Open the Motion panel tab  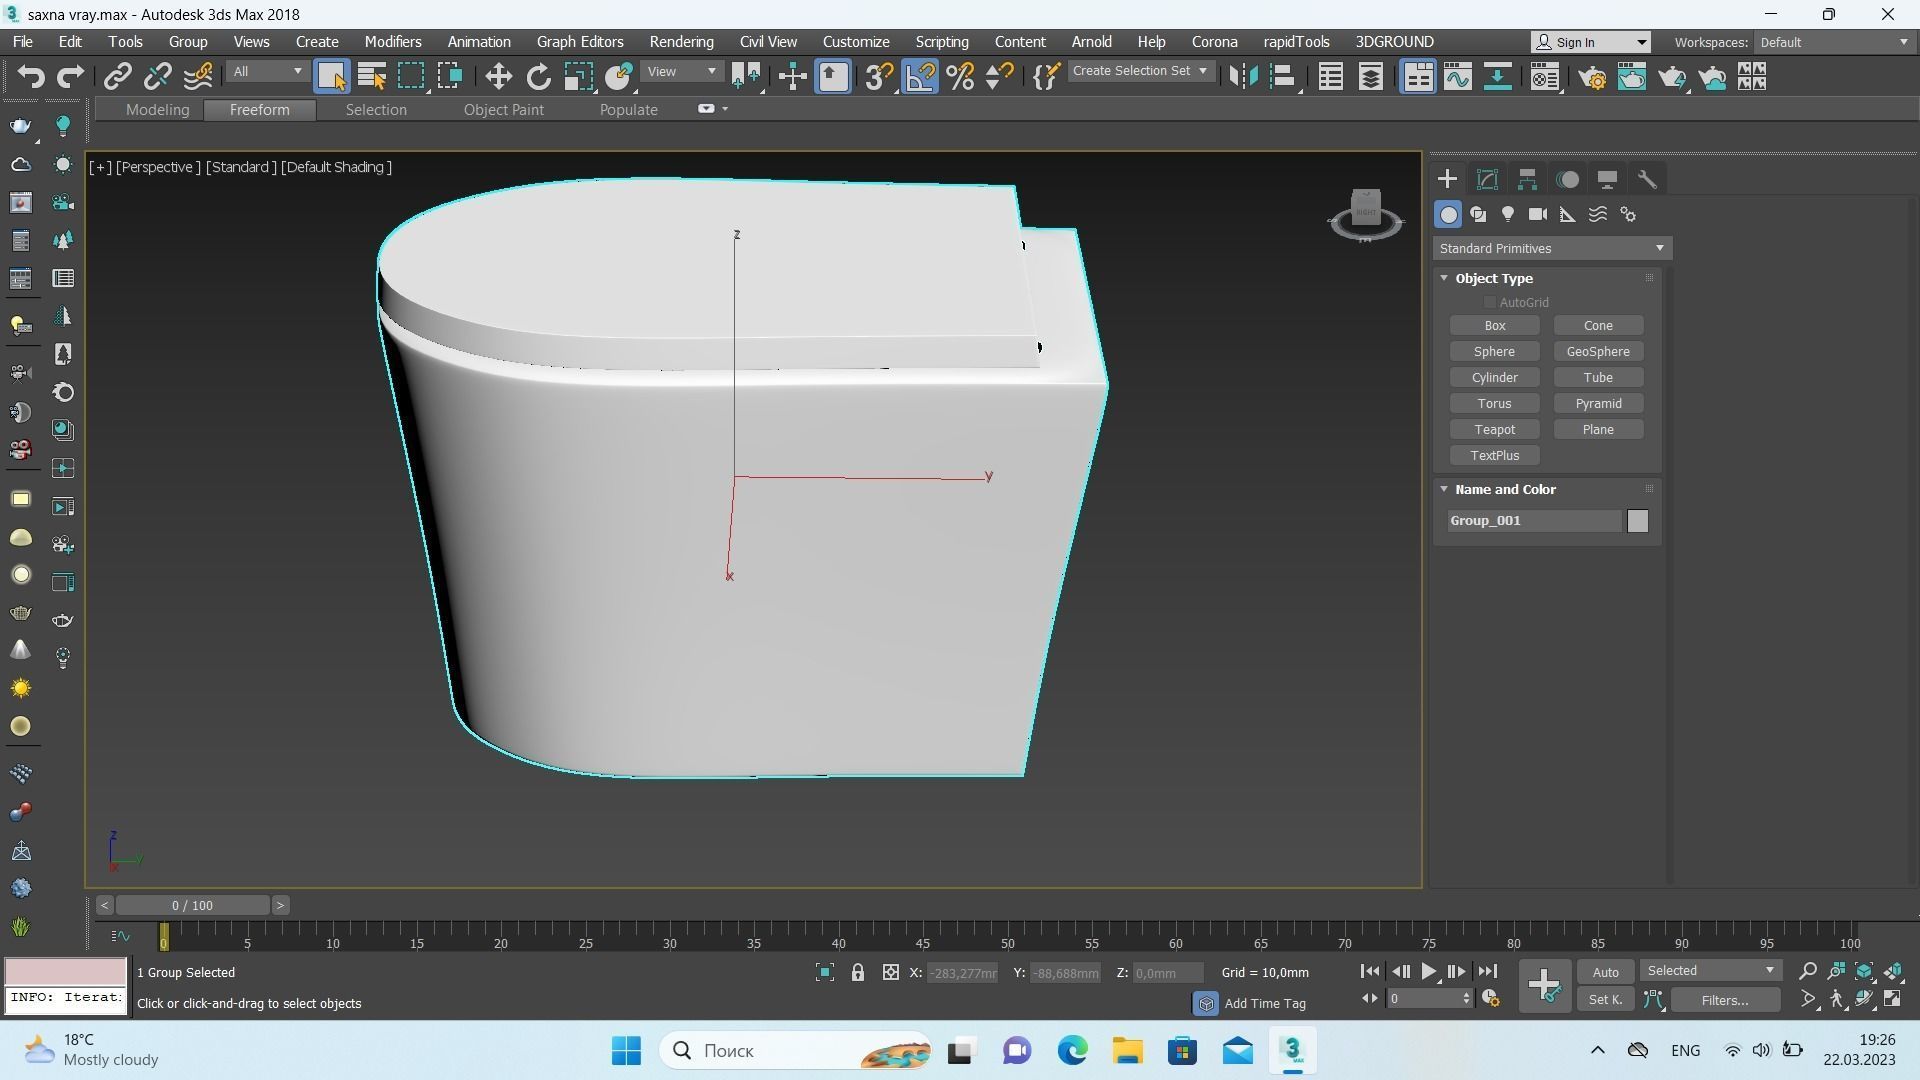(1567, 180)
